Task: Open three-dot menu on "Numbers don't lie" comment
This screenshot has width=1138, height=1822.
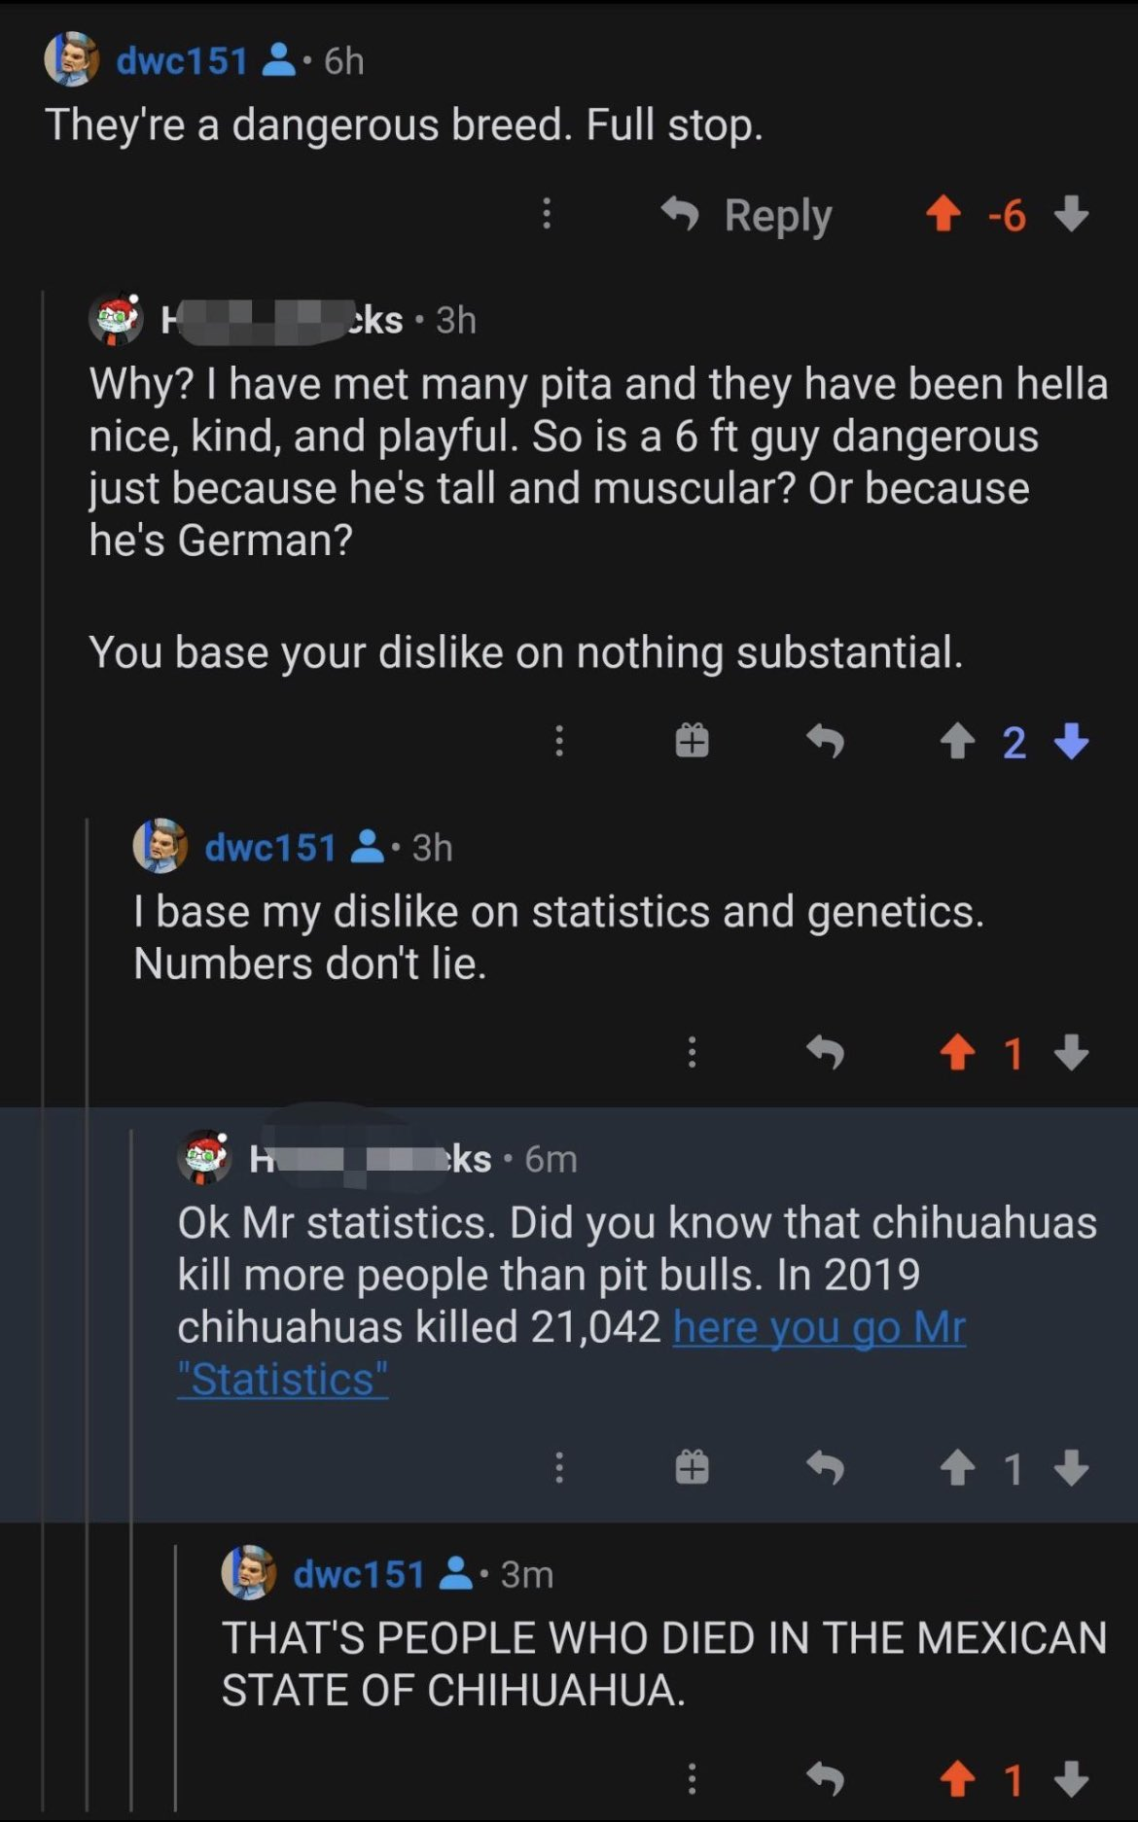Action: (x=691, y=1052)
